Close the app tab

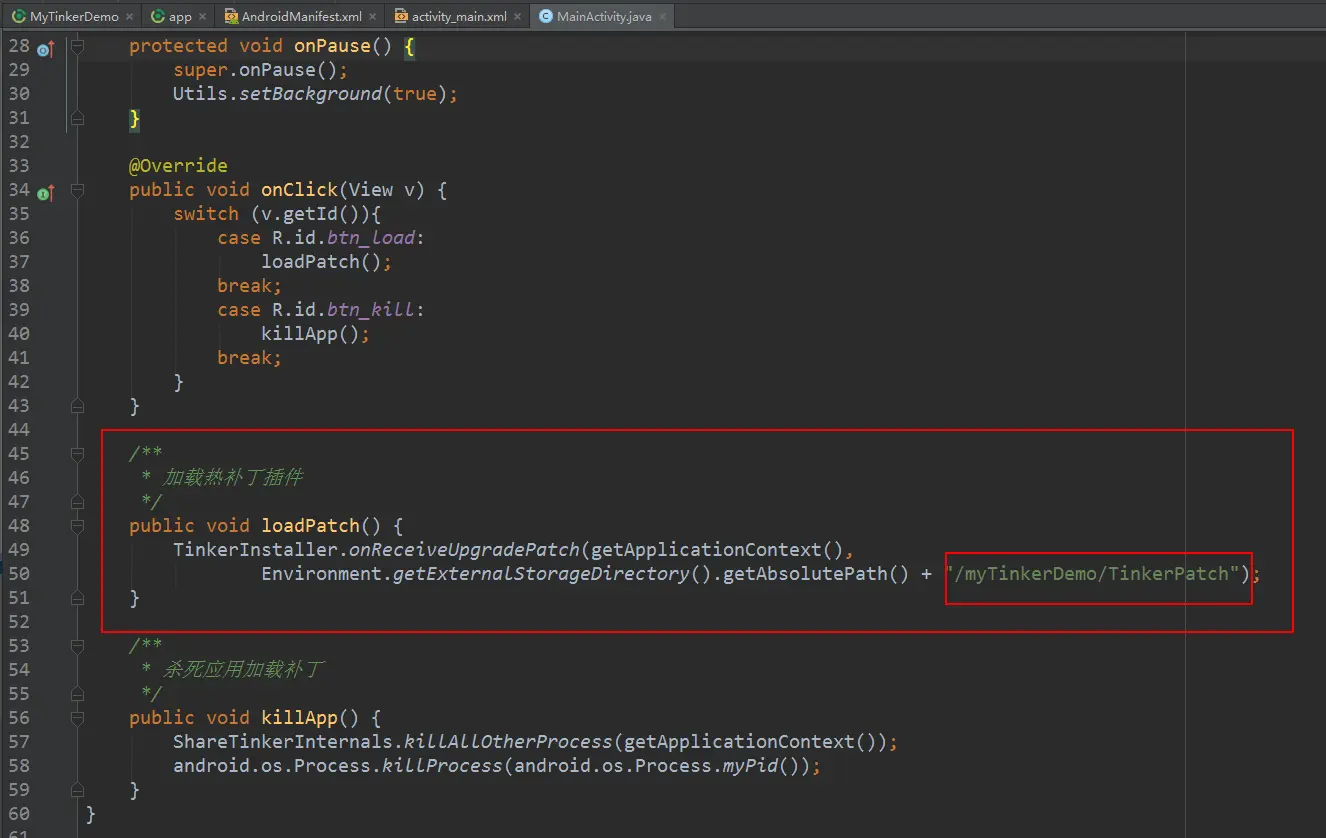[203, 17]
